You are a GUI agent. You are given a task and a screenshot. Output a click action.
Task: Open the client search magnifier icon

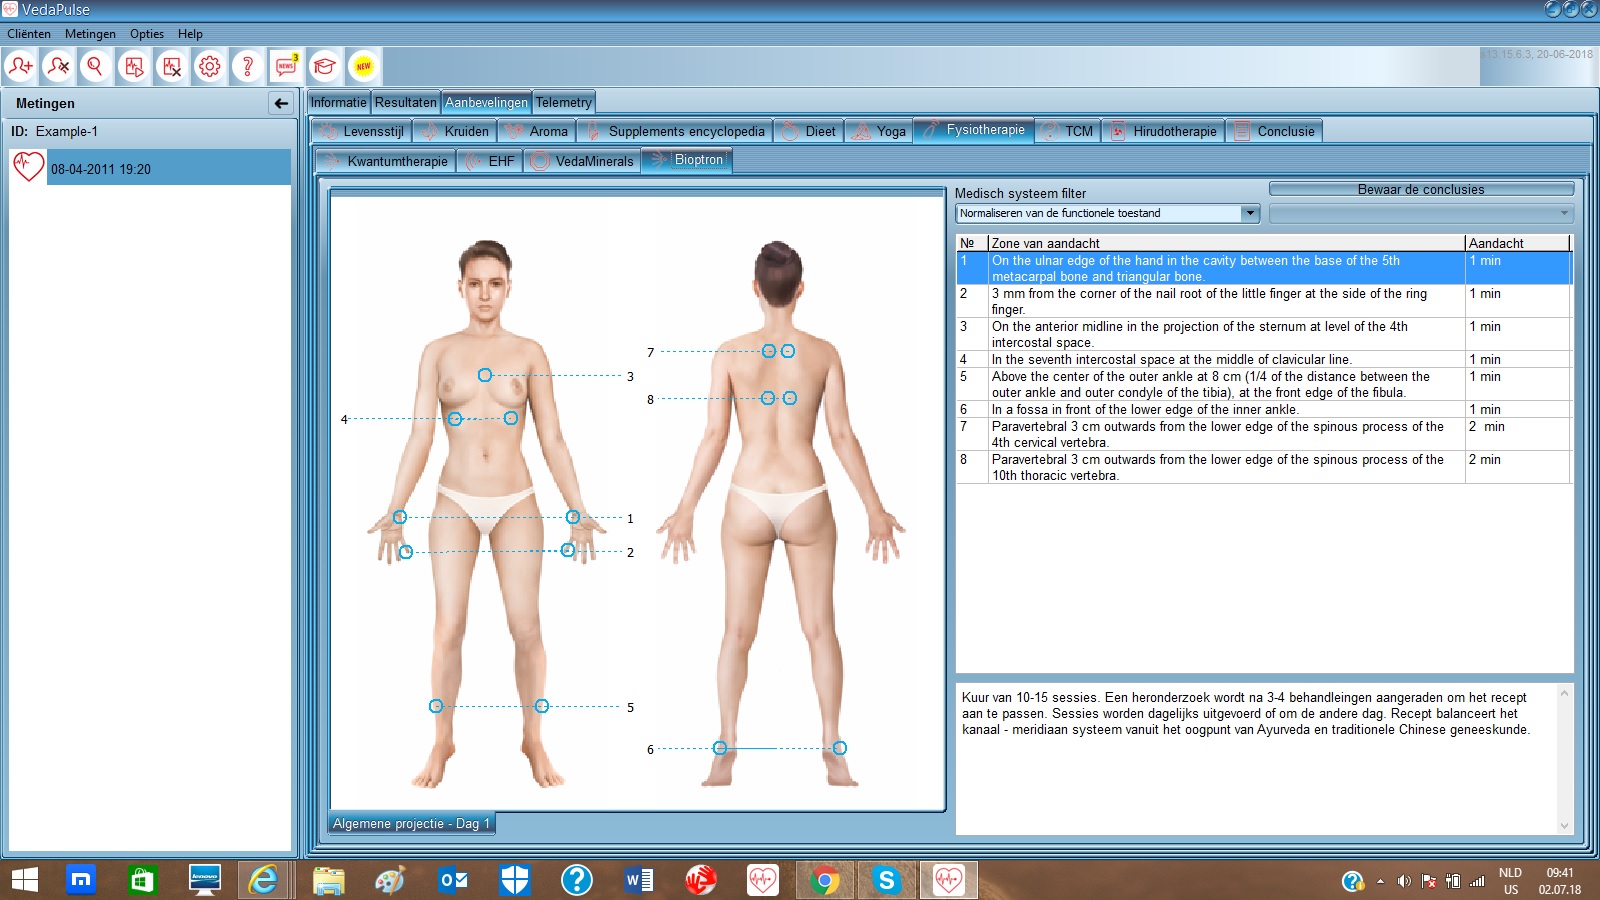point(95,67)
